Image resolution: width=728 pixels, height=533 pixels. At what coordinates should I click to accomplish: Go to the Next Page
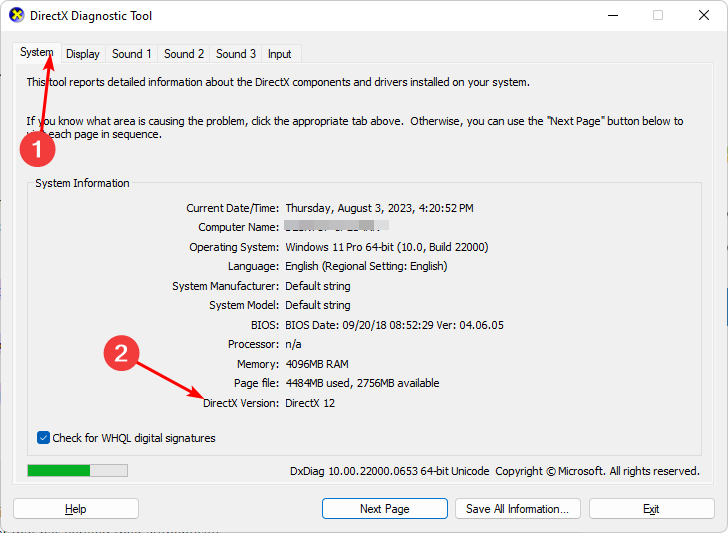[x=384, y=509]
